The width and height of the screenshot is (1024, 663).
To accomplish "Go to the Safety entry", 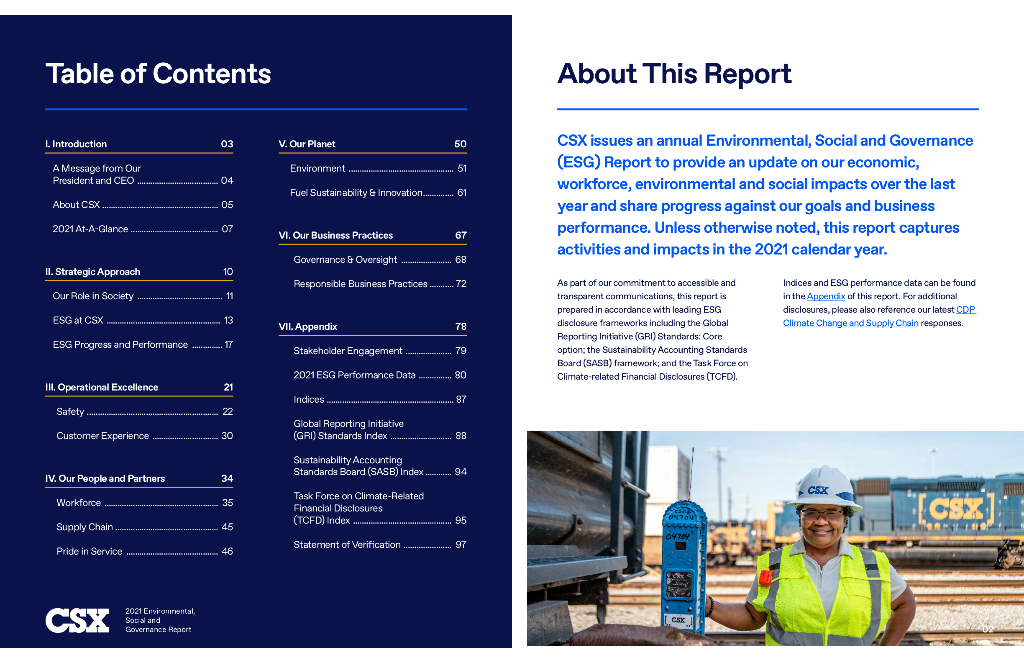I will point(144,412).
